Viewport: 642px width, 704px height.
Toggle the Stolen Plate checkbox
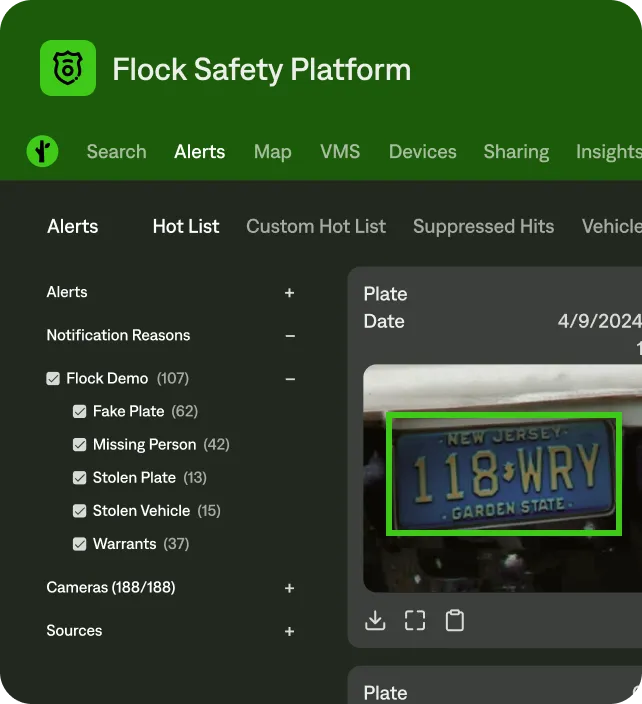pos(79,478)
